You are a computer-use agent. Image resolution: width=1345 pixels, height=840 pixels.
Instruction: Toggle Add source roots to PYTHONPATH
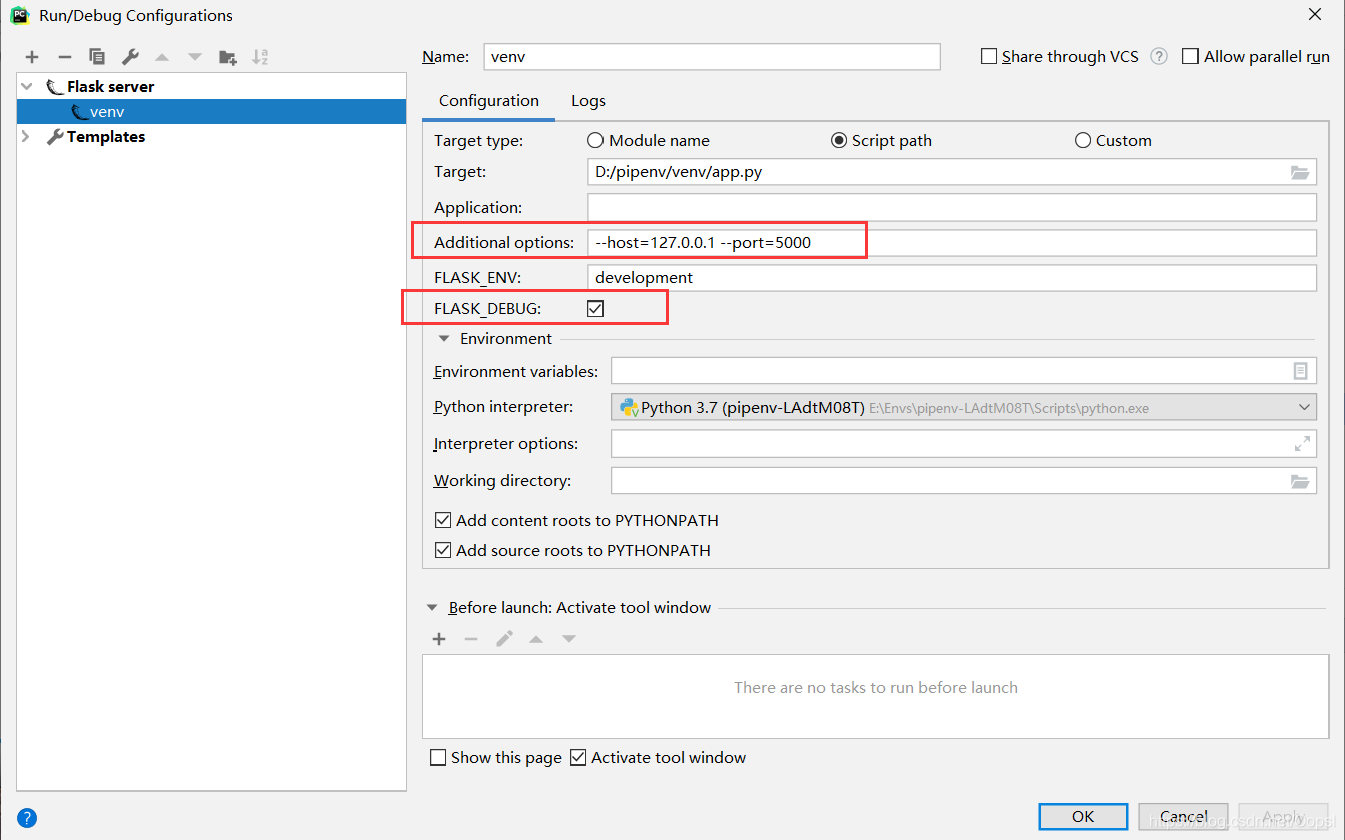coord(443,550)
